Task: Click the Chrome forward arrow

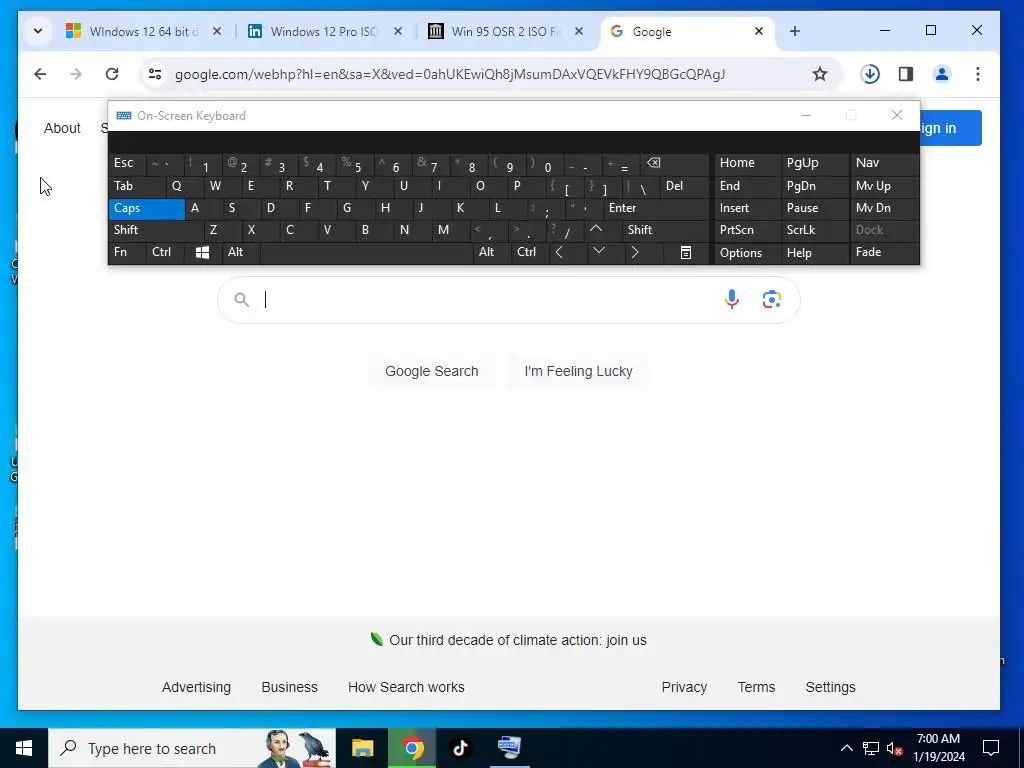Action: tap(76, 74)
